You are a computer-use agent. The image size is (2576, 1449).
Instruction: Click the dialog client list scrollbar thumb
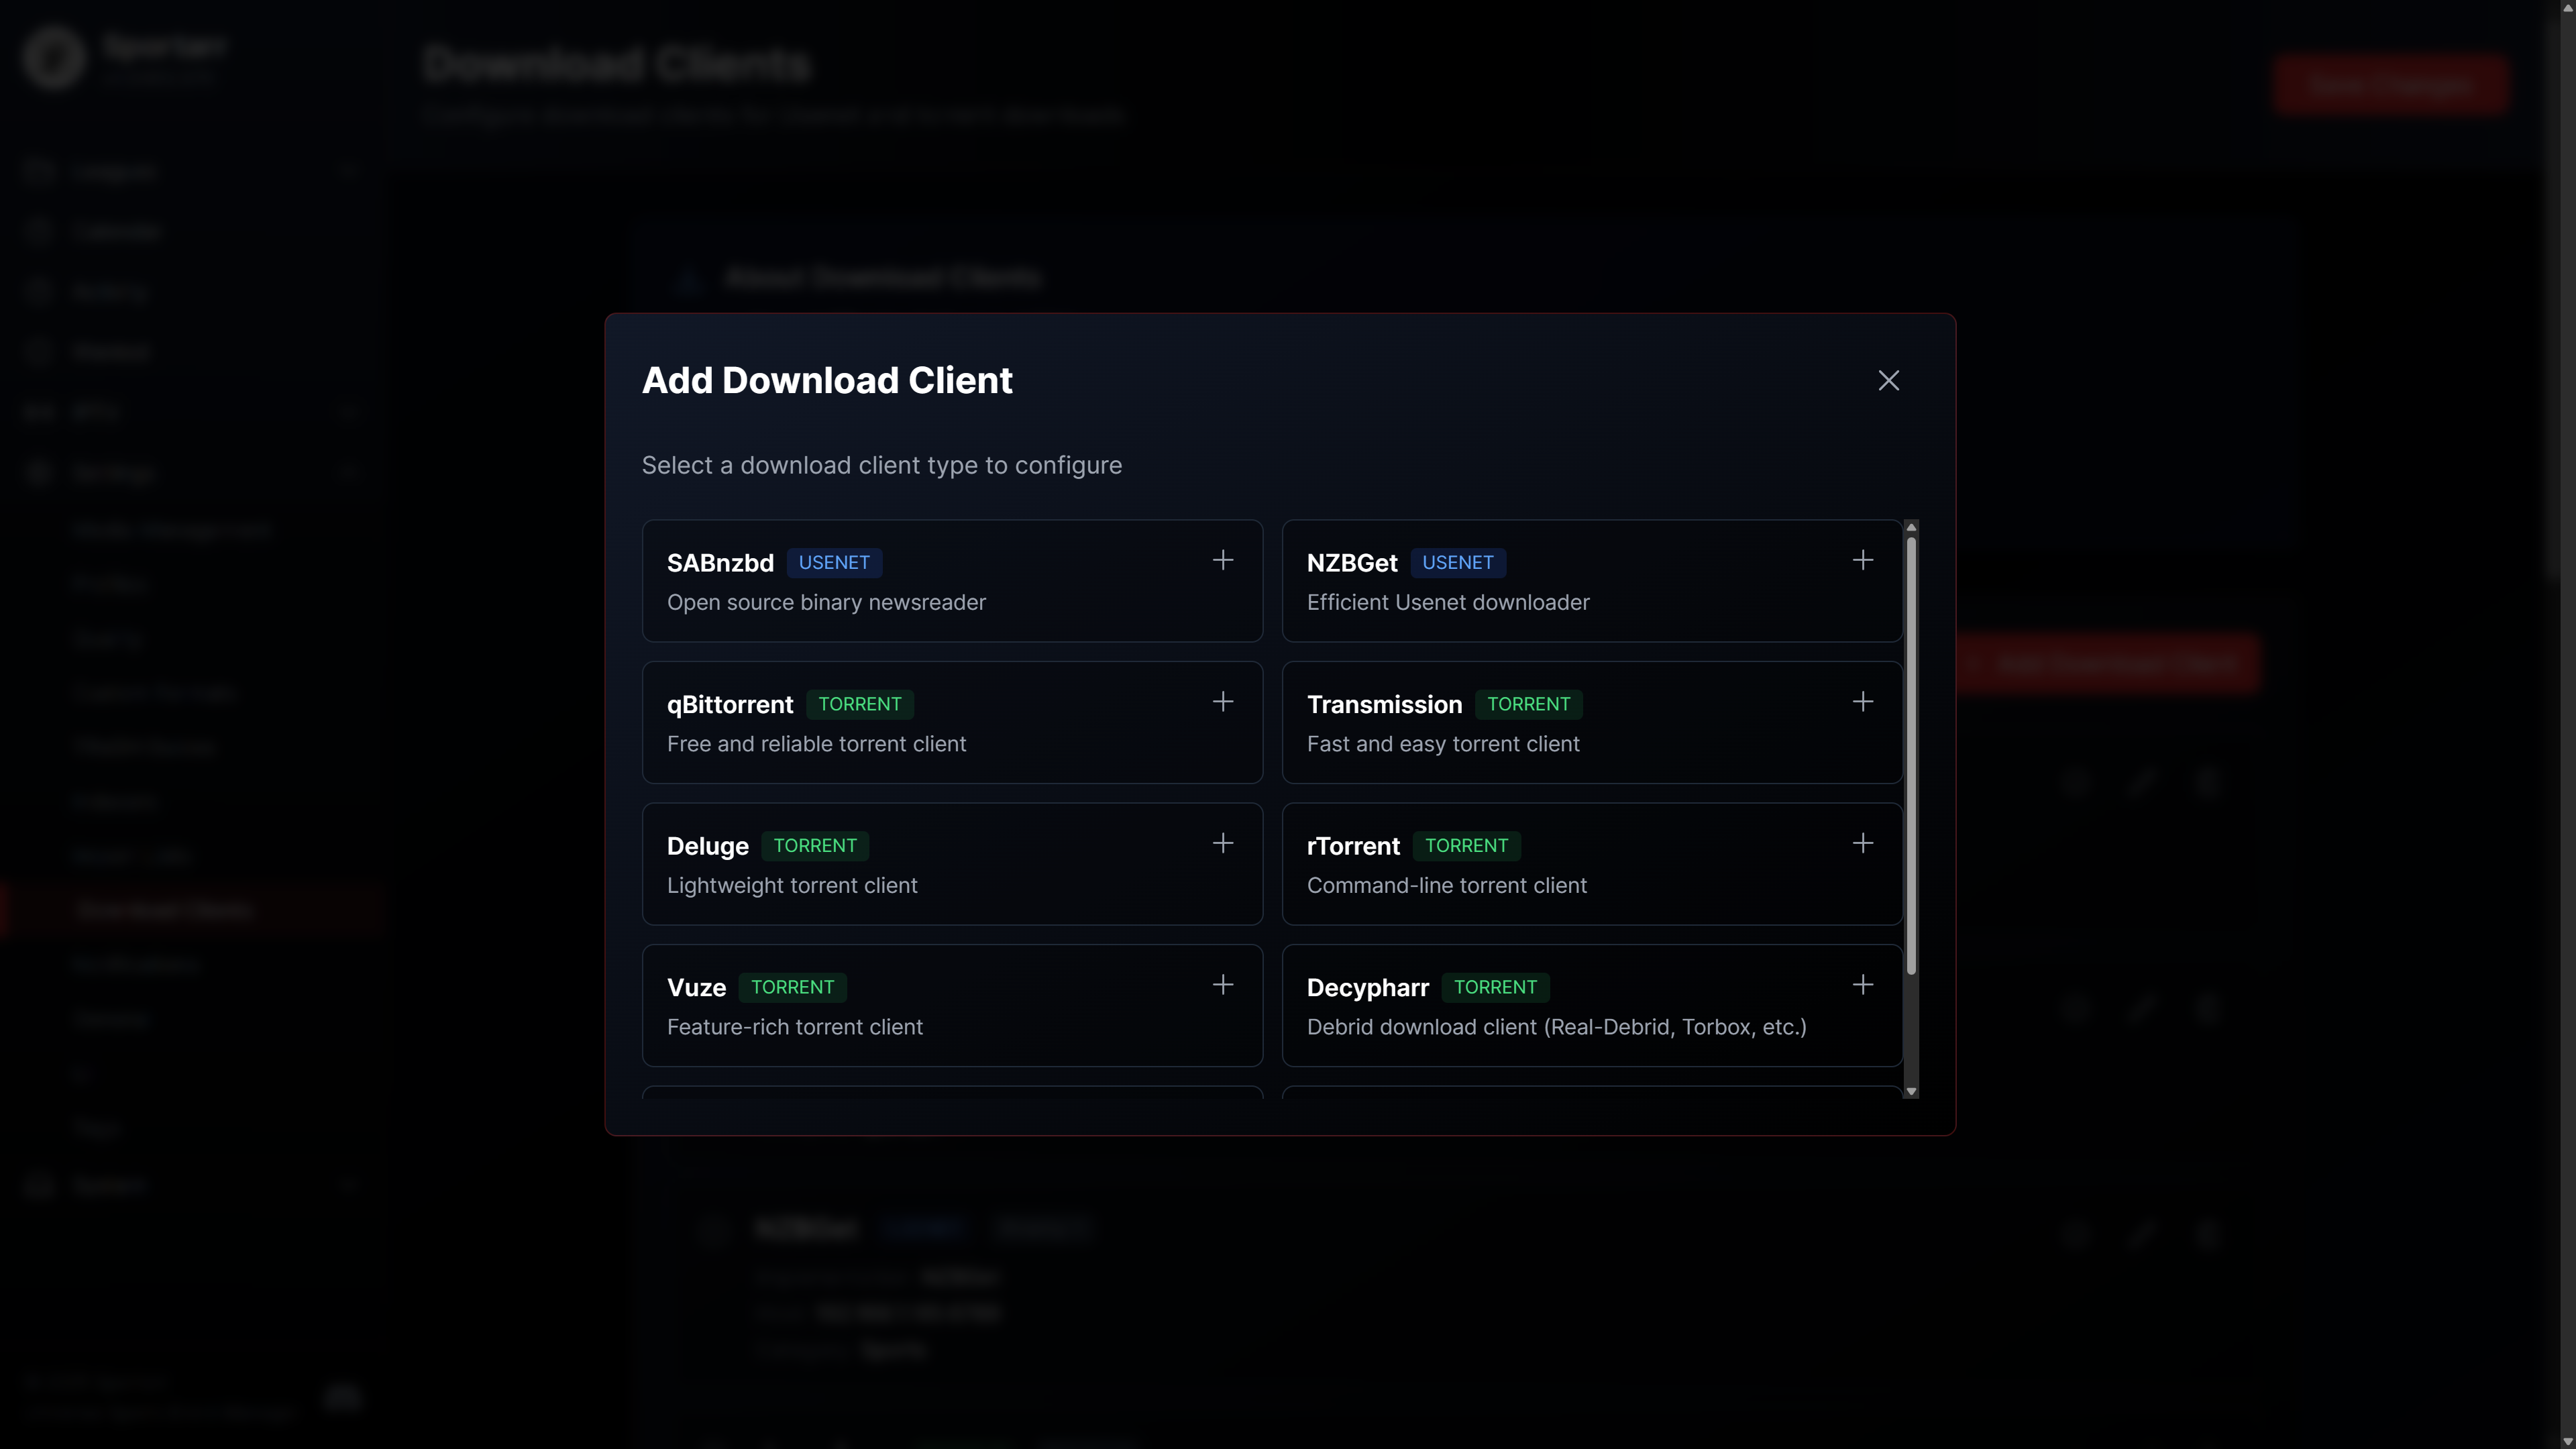pos(1911,756)
